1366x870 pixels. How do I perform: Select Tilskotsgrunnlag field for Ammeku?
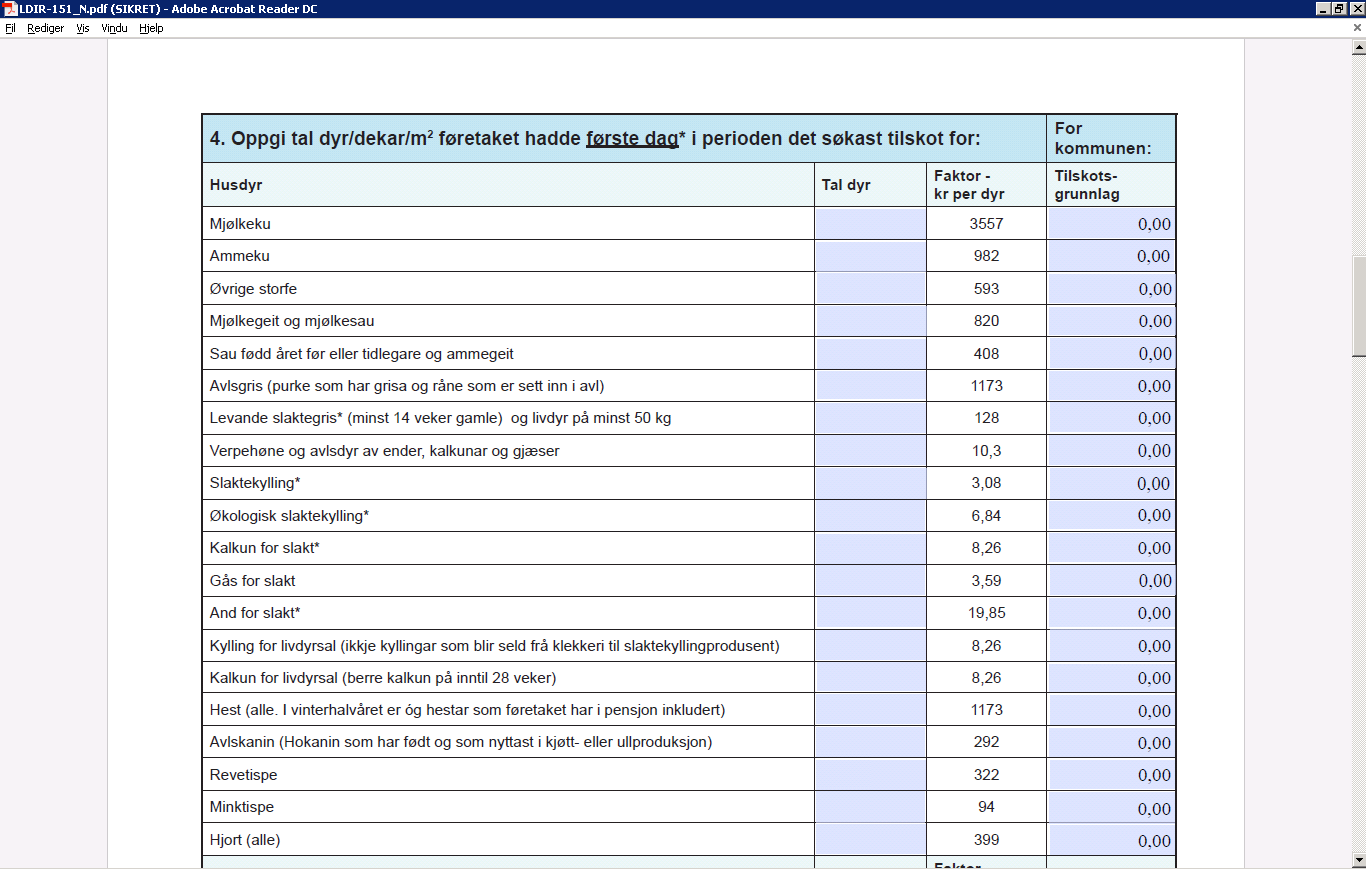(x=1111, y=256)
